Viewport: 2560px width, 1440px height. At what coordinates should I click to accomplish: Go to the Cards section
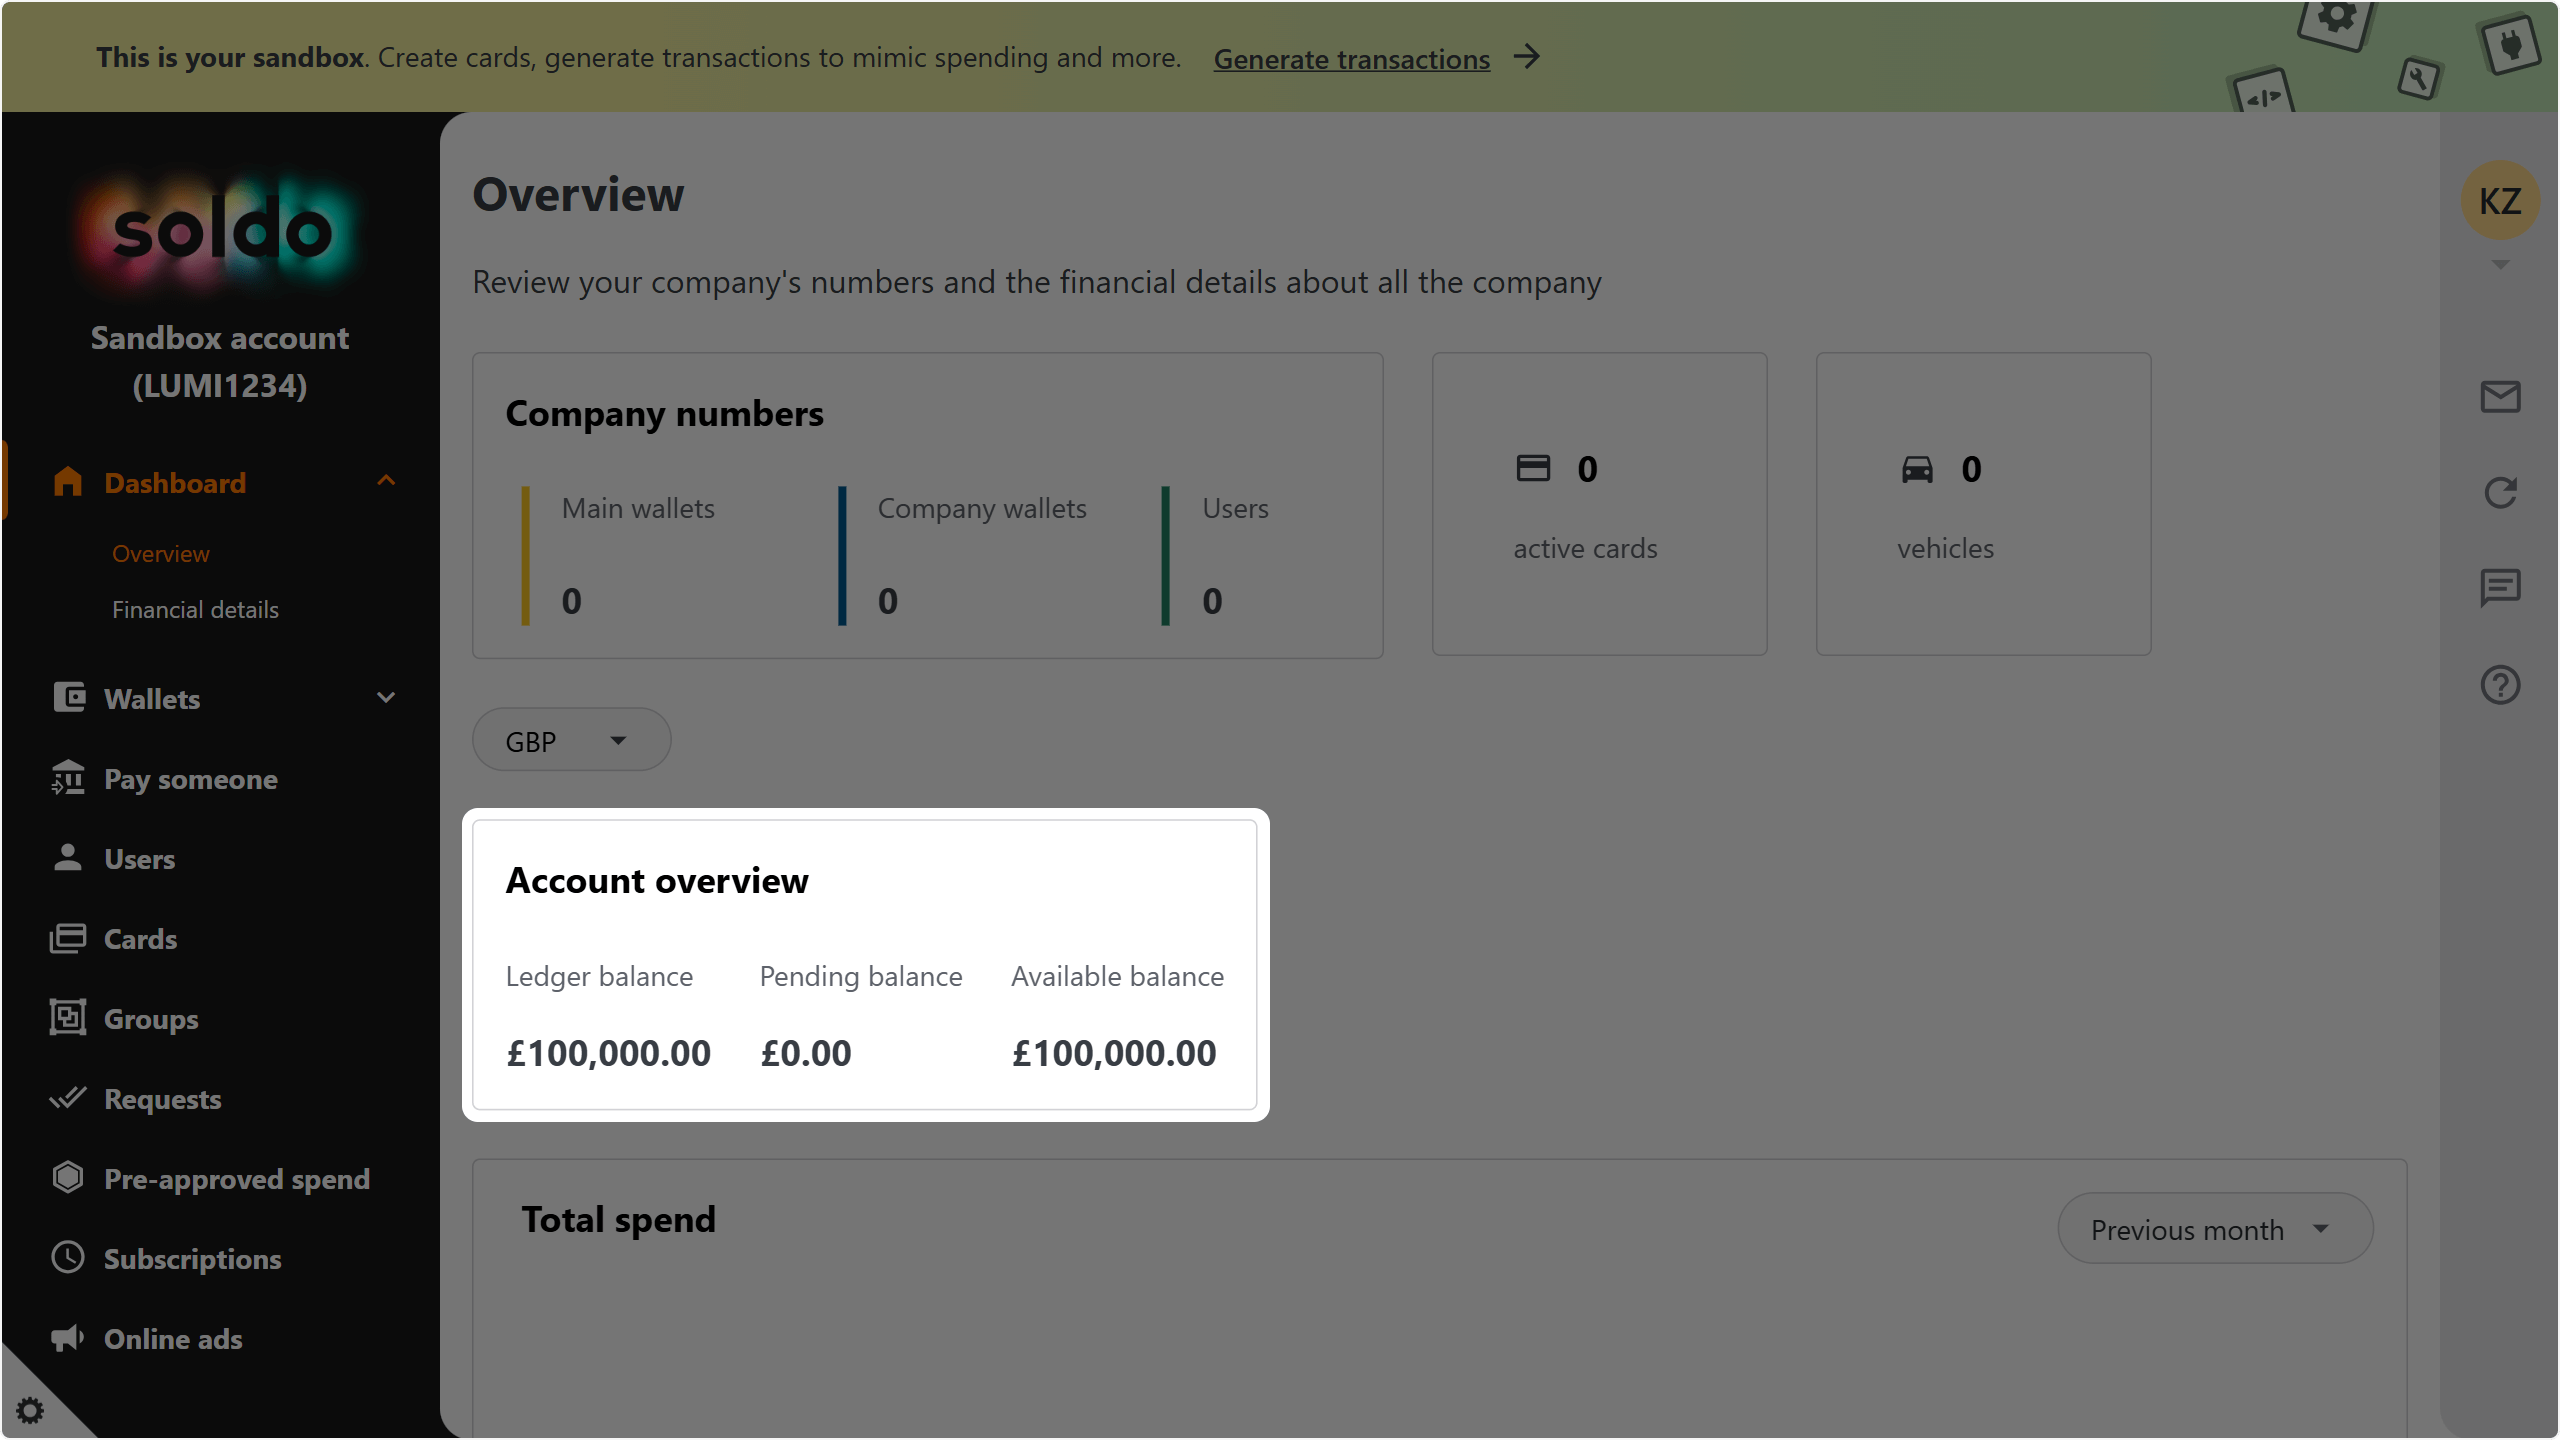point(141,939)
